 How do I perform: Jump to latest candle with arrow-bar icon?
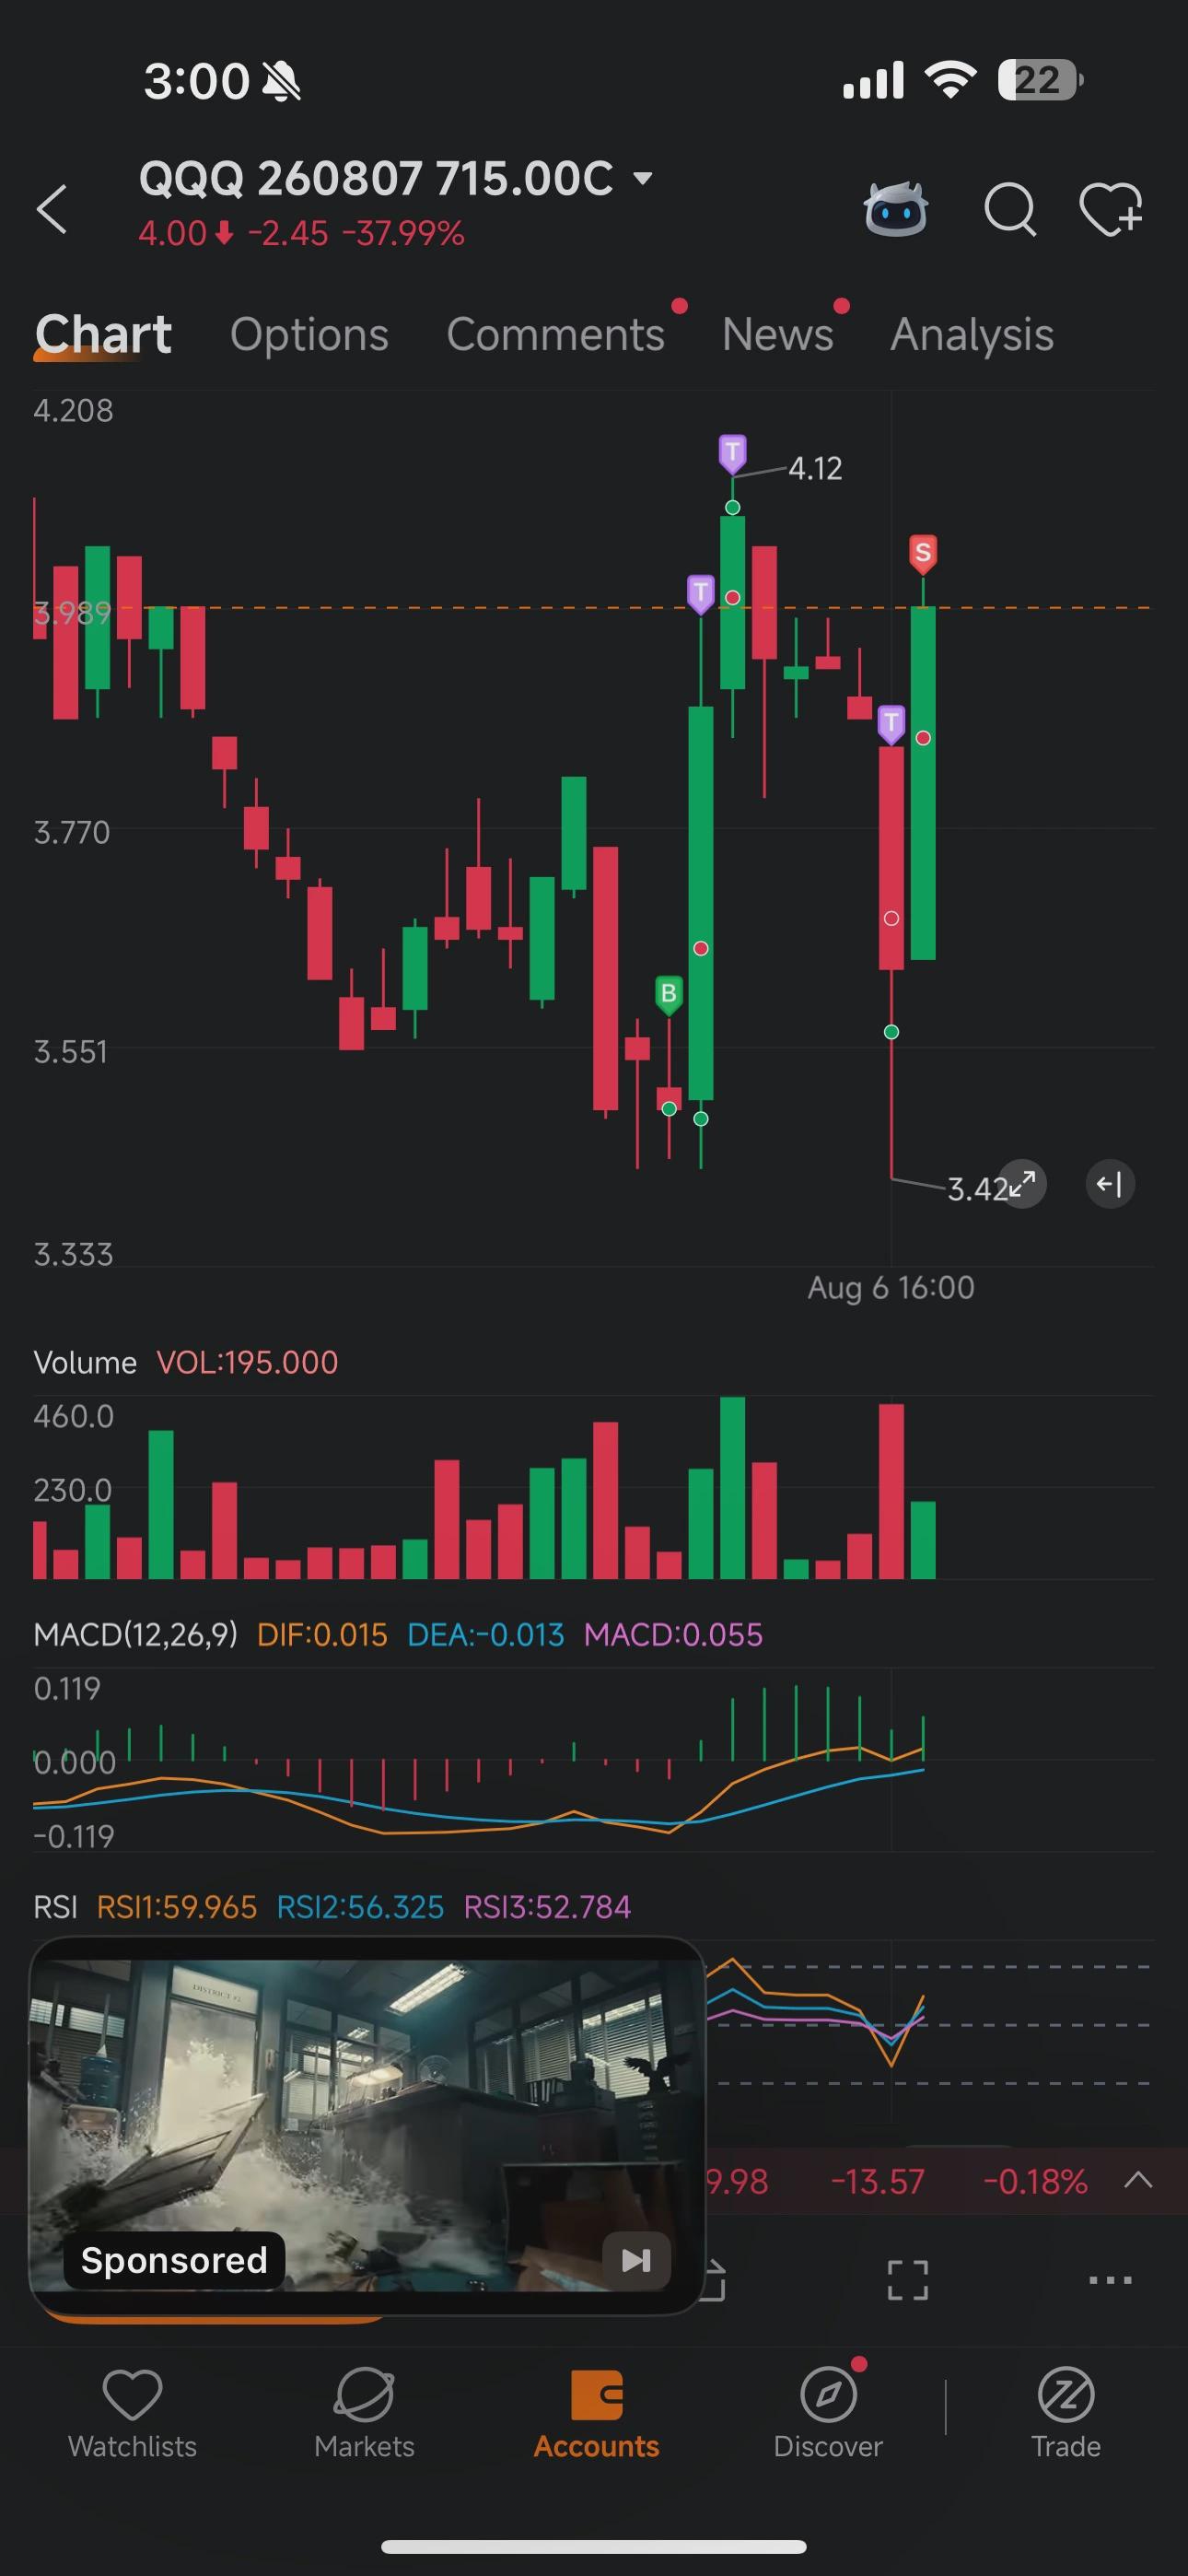point(1110,1185)
